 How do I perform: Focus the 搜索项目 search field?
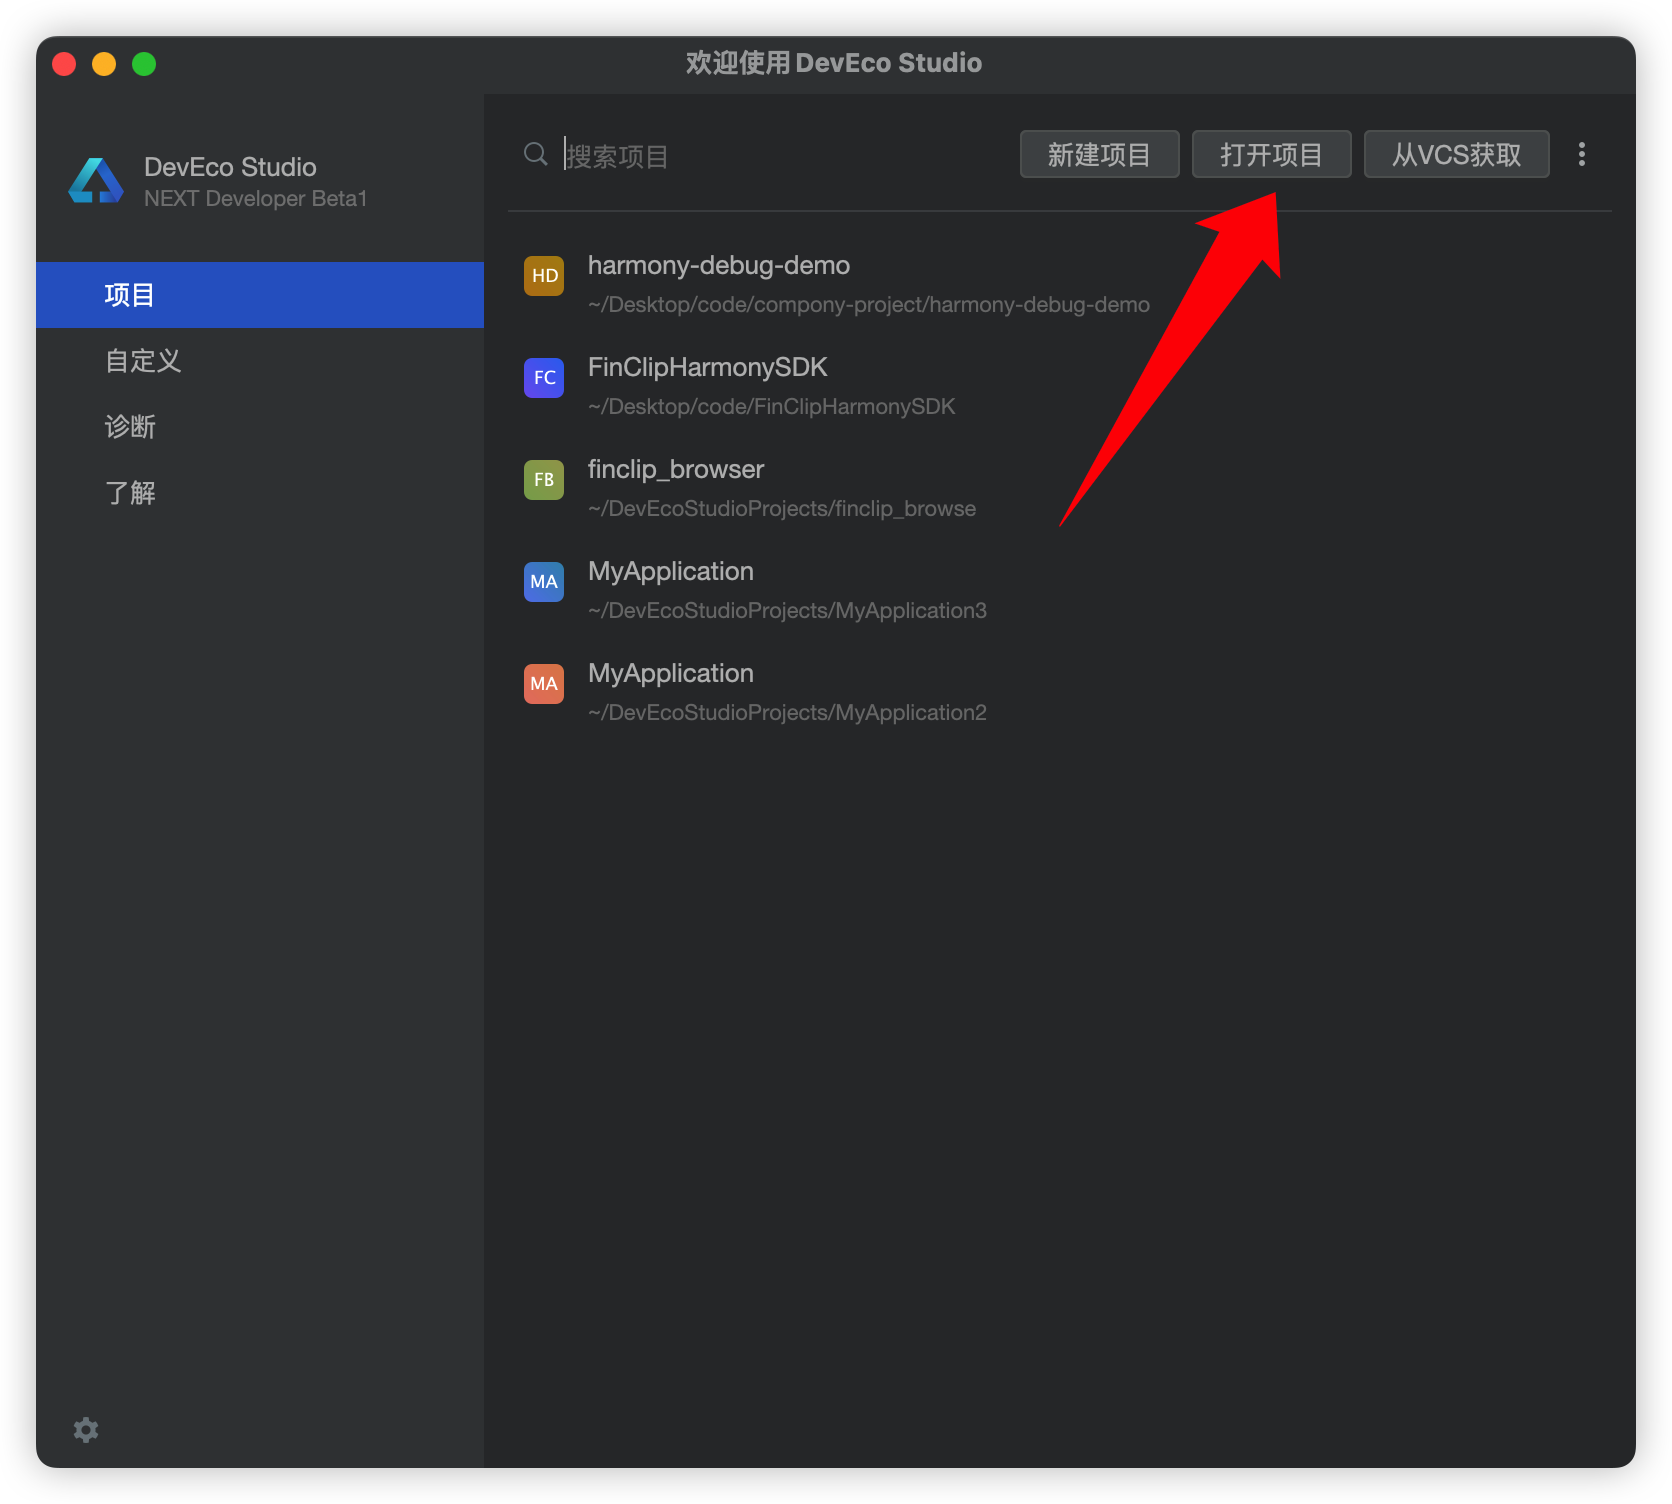(780, 156)
